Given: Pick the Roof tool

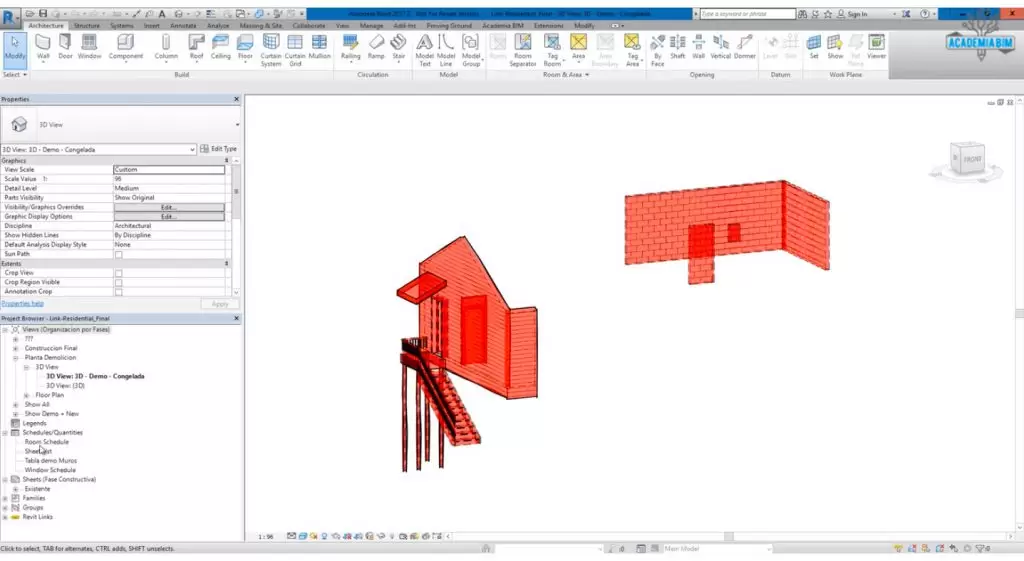Looking at the screenshot, I should 195,45.
